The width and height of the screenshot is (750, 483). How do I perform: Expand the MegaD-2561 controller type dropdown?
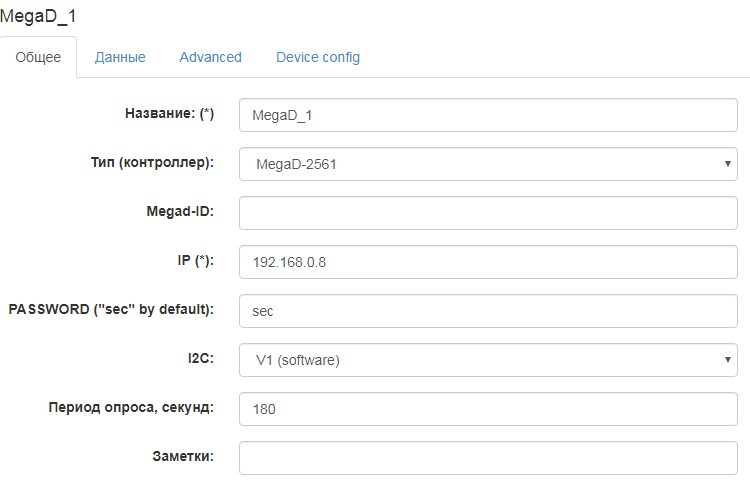click(x=488, y=164)
